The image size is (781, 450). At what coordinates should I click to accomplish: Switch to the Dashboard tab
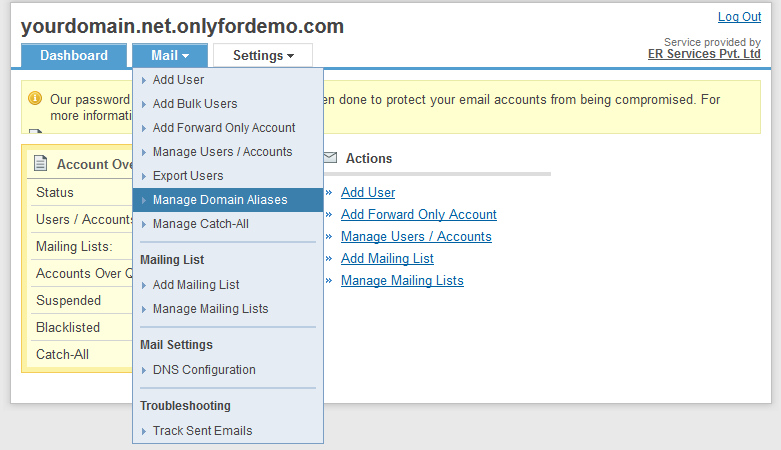(74, 56)
